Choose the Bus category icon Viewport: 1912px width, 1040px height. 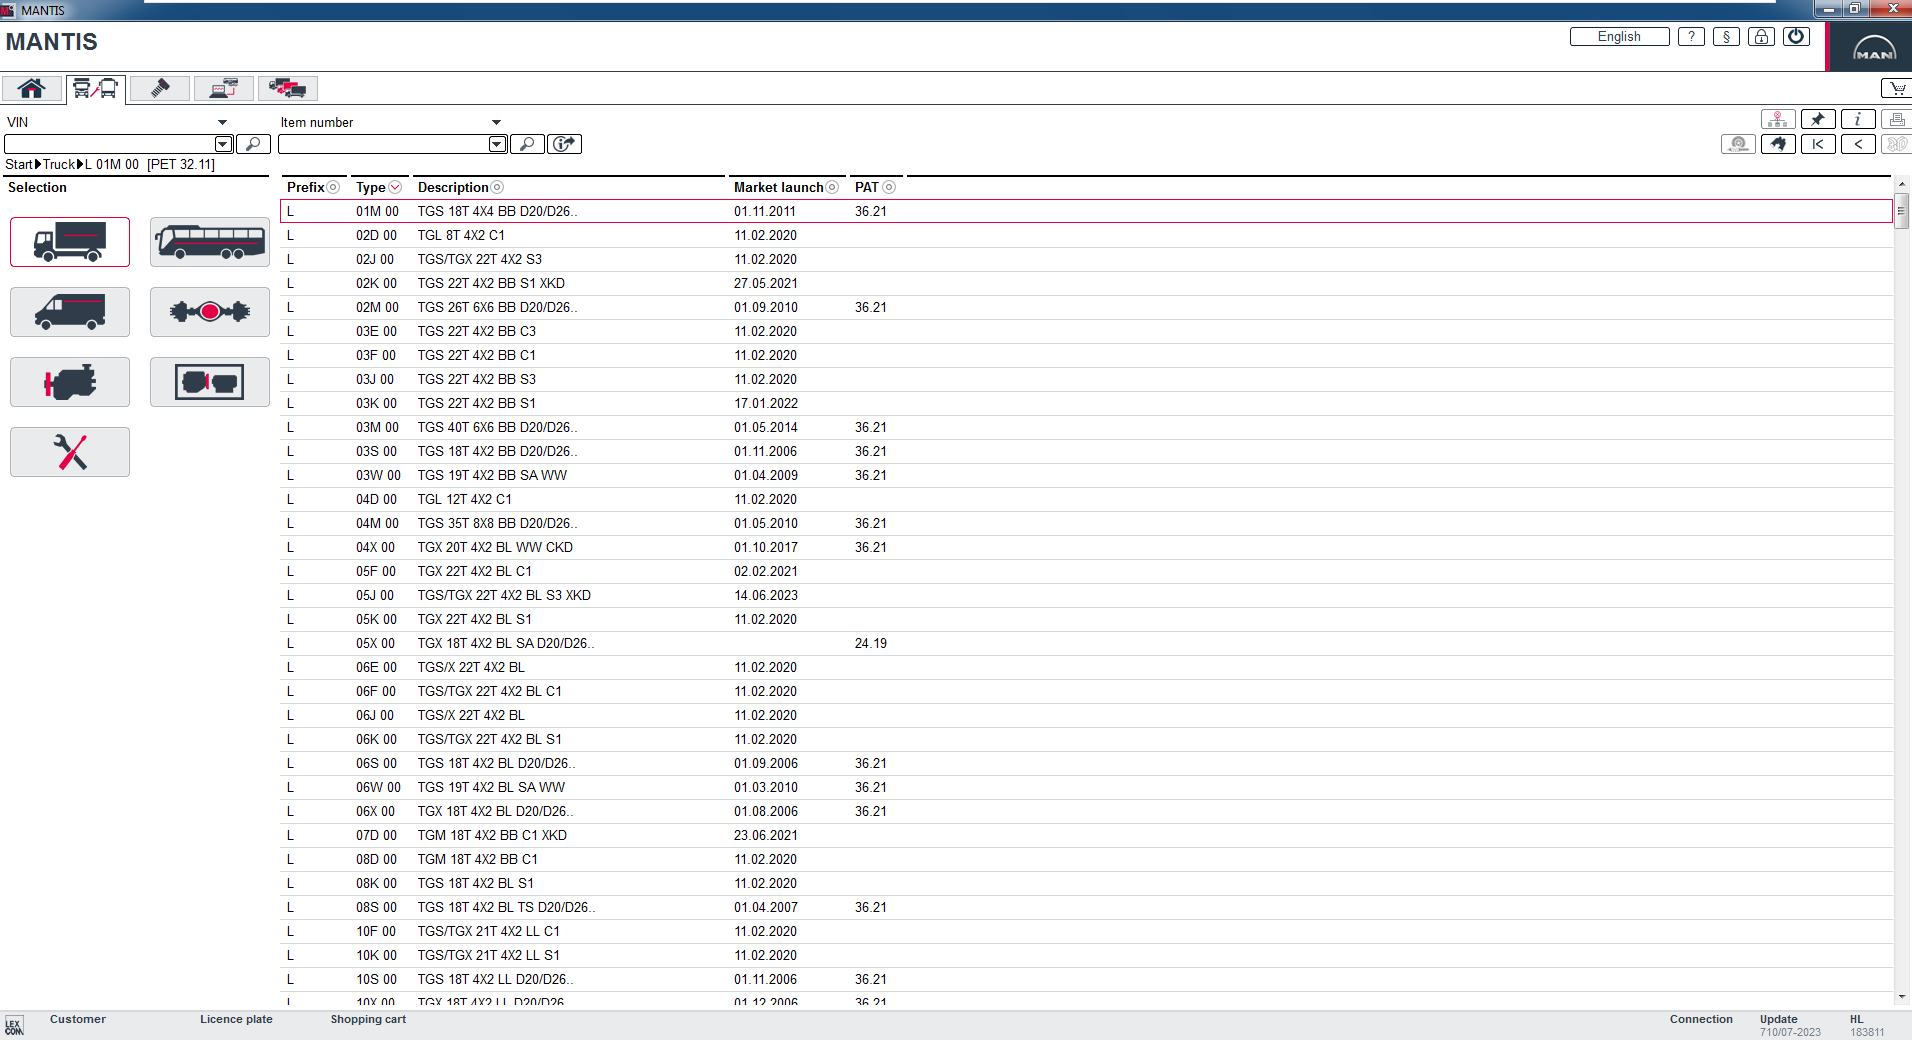pos(209,241)
